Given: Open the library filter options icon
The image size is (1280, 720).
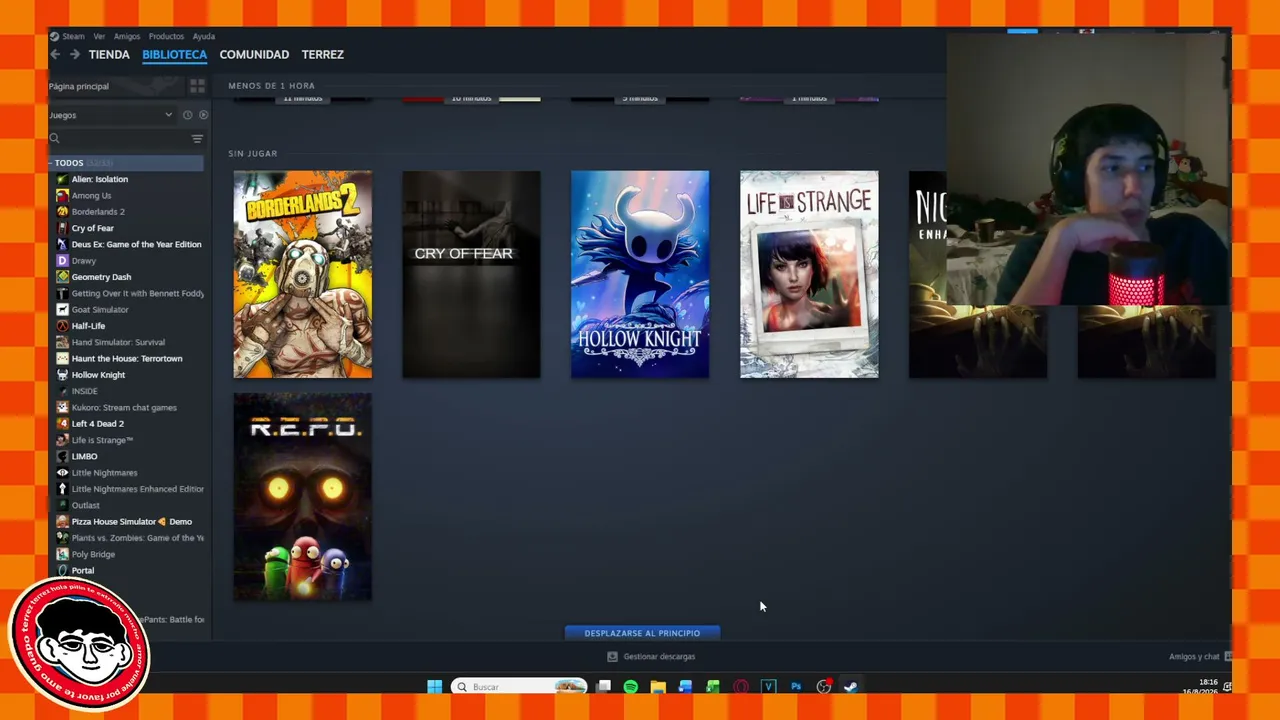Looking at the screenshot, I should (197, 139).
